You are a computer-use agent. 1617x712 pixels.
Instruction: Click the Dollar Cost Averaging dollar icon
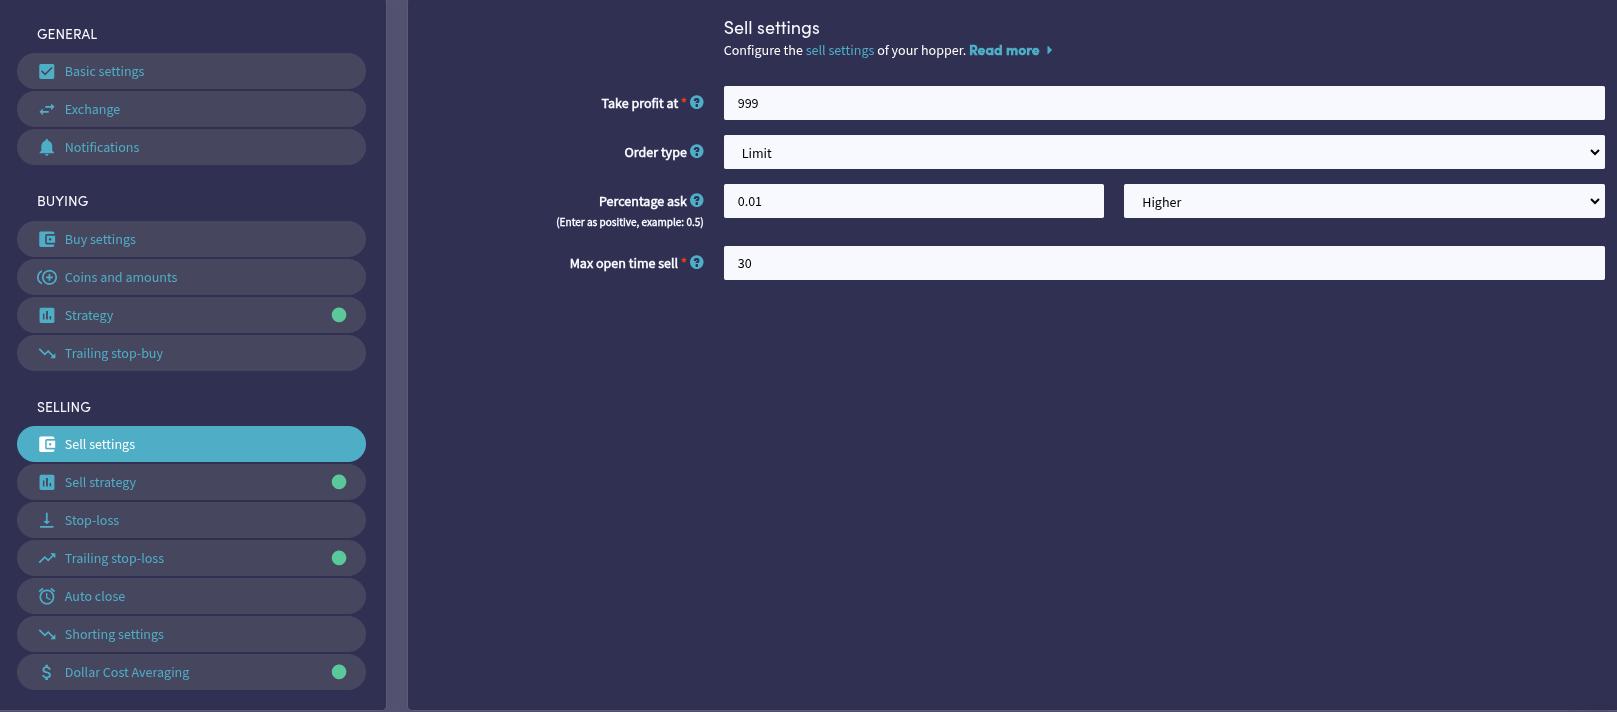click(47, 672)
